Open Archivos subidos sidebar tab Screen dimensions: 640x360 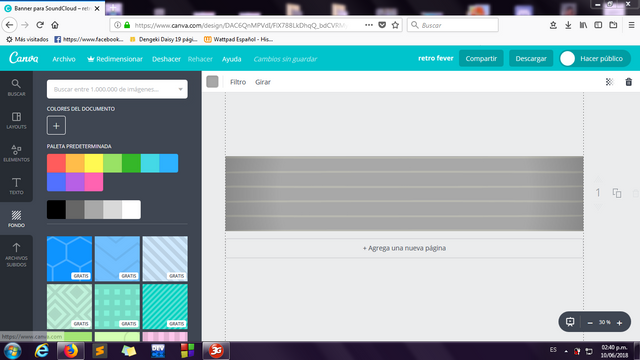16,254
